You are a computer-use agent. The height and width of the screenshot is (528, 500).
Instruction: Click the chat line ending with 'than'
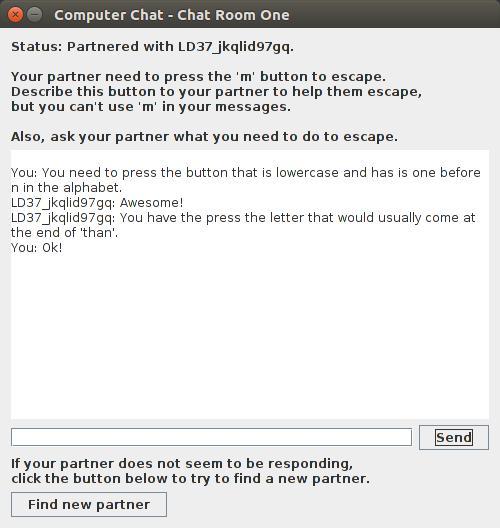65,233
